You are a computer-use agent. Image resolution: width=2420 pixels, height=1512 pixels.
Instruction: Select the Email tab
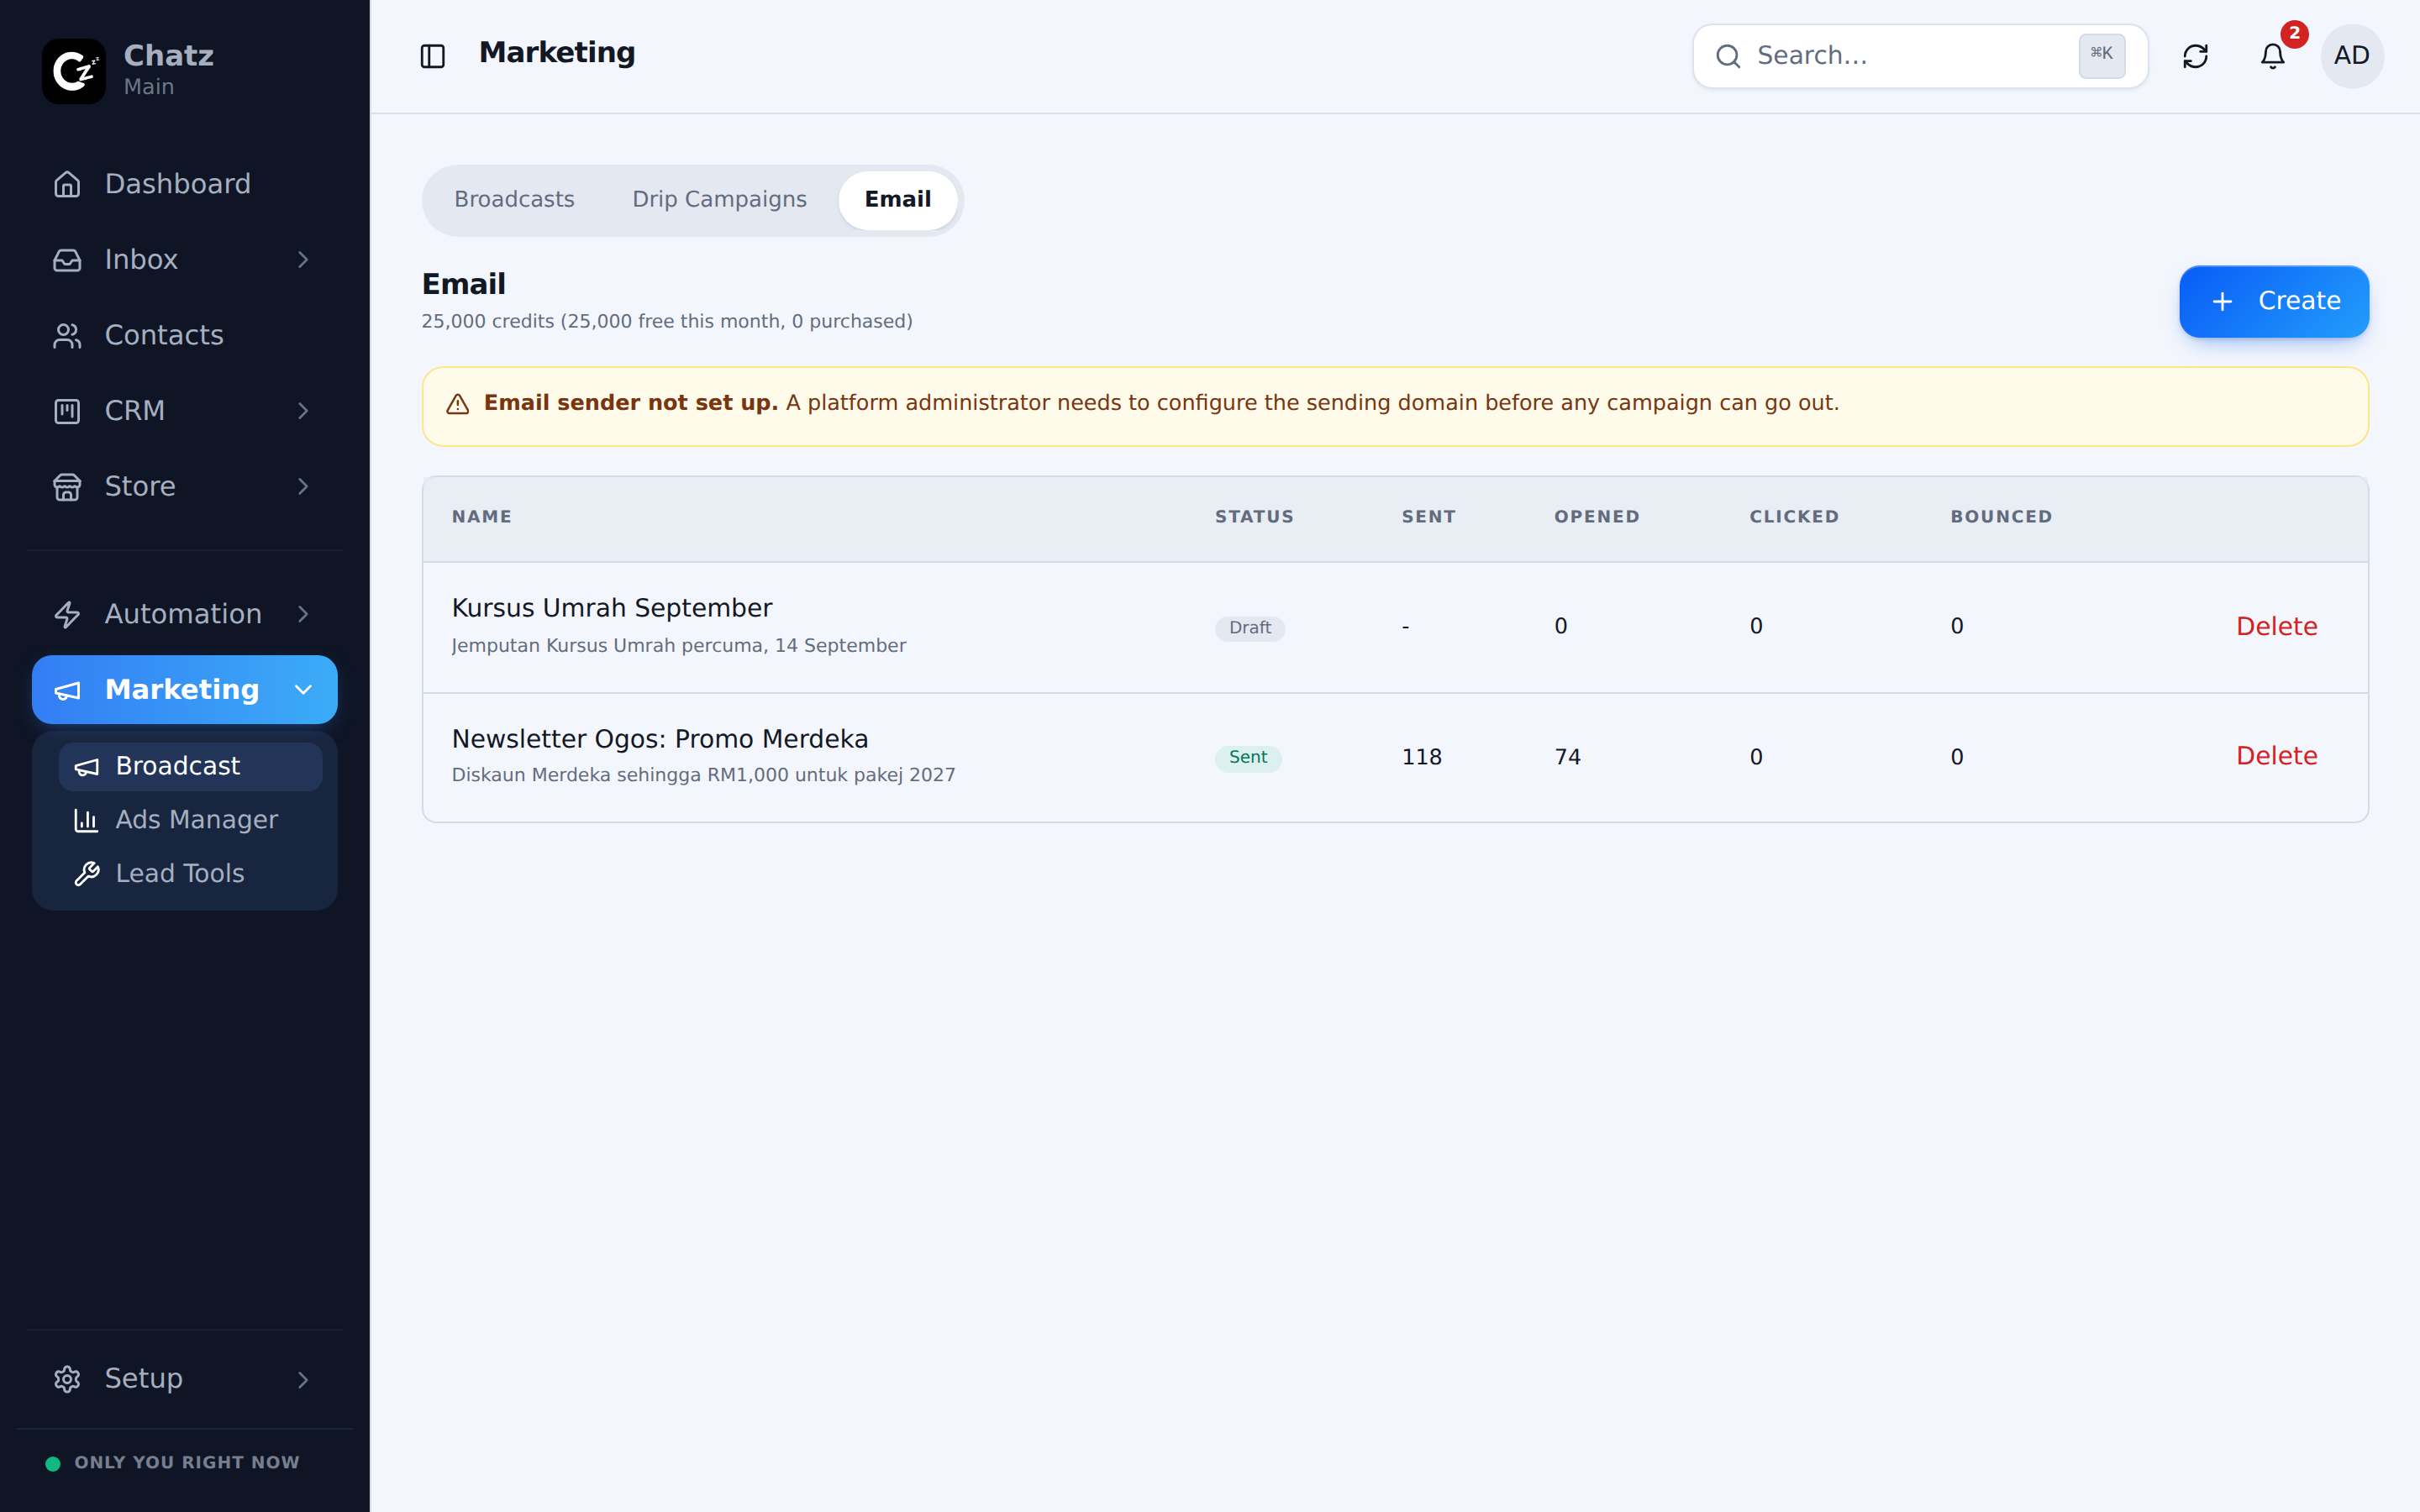[x=897, y=200]
